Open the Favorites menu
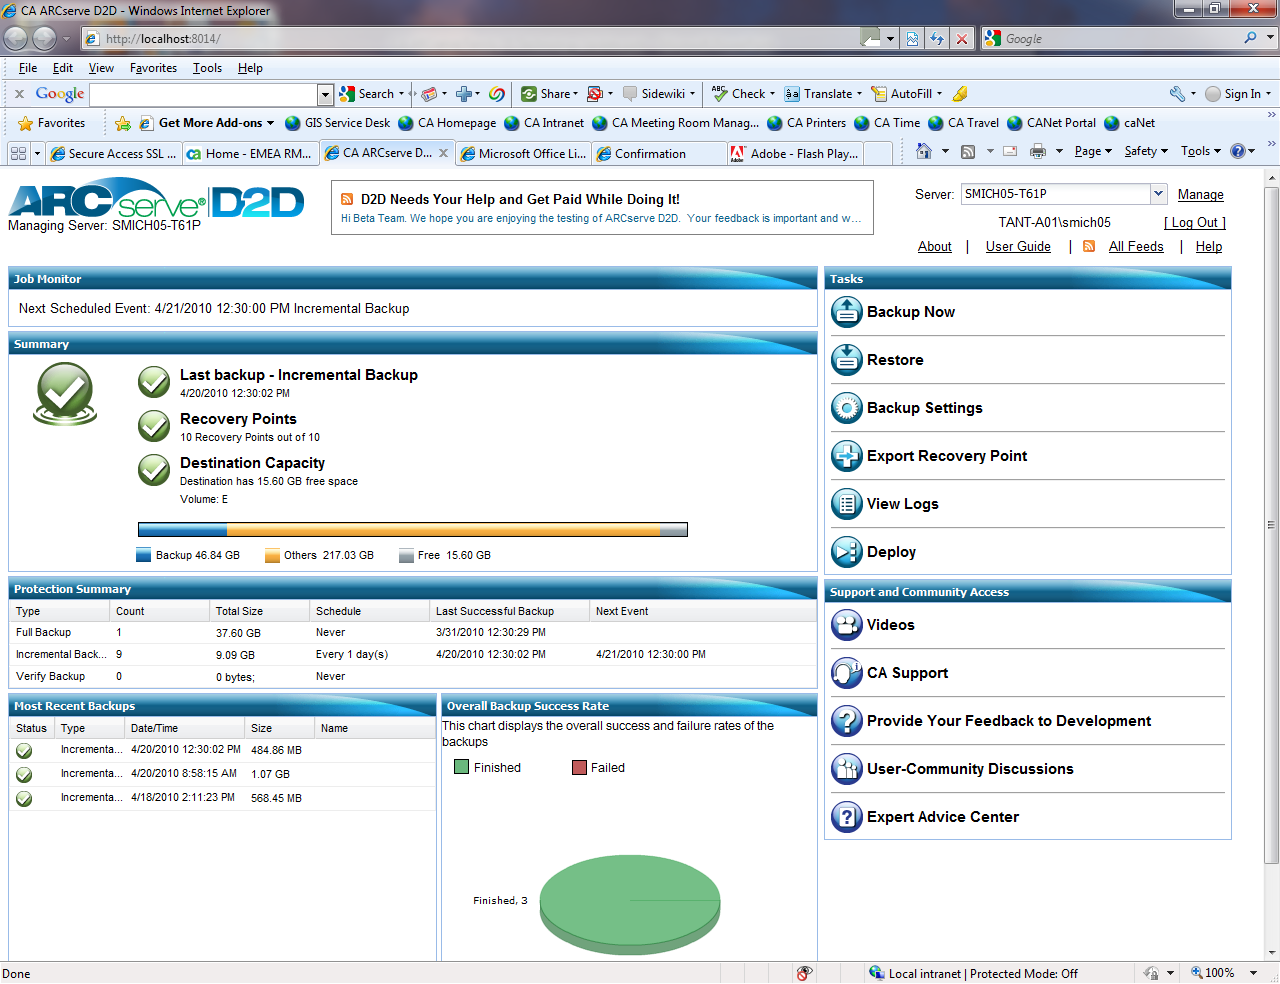The width and height of the screenshot is (1280, 984). (153, 68)
